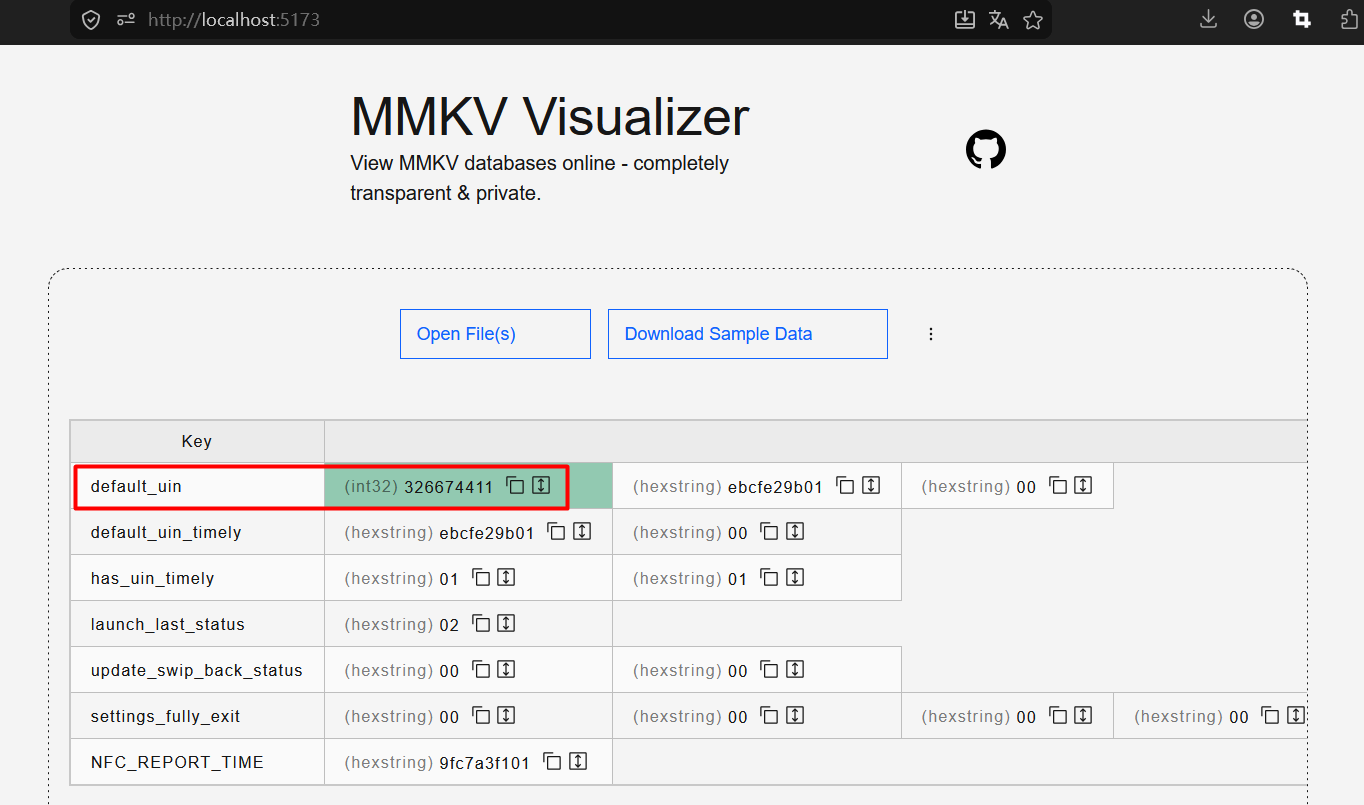Click up-down arrow icon for default_uin_timely's hexstring 00

point(795,532)
